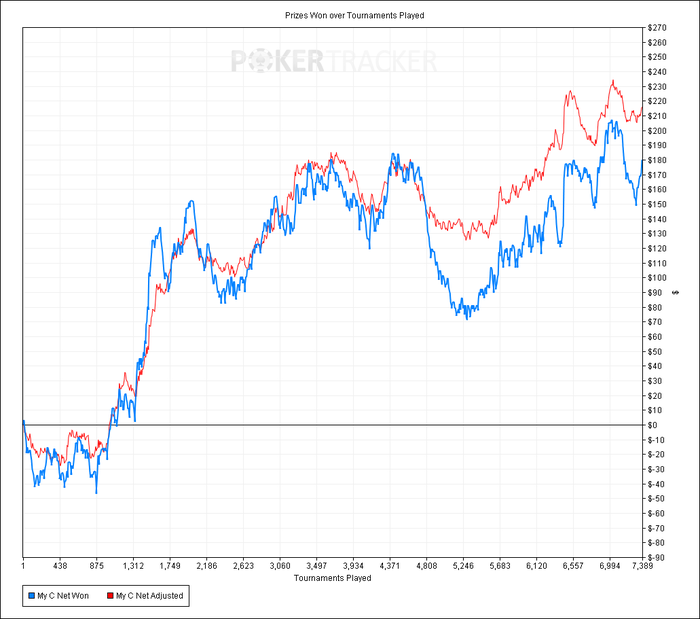Click the 438 x-axis tick label
Image resolution: width=700 pixels, height=619 pixels.
[60, 566]
